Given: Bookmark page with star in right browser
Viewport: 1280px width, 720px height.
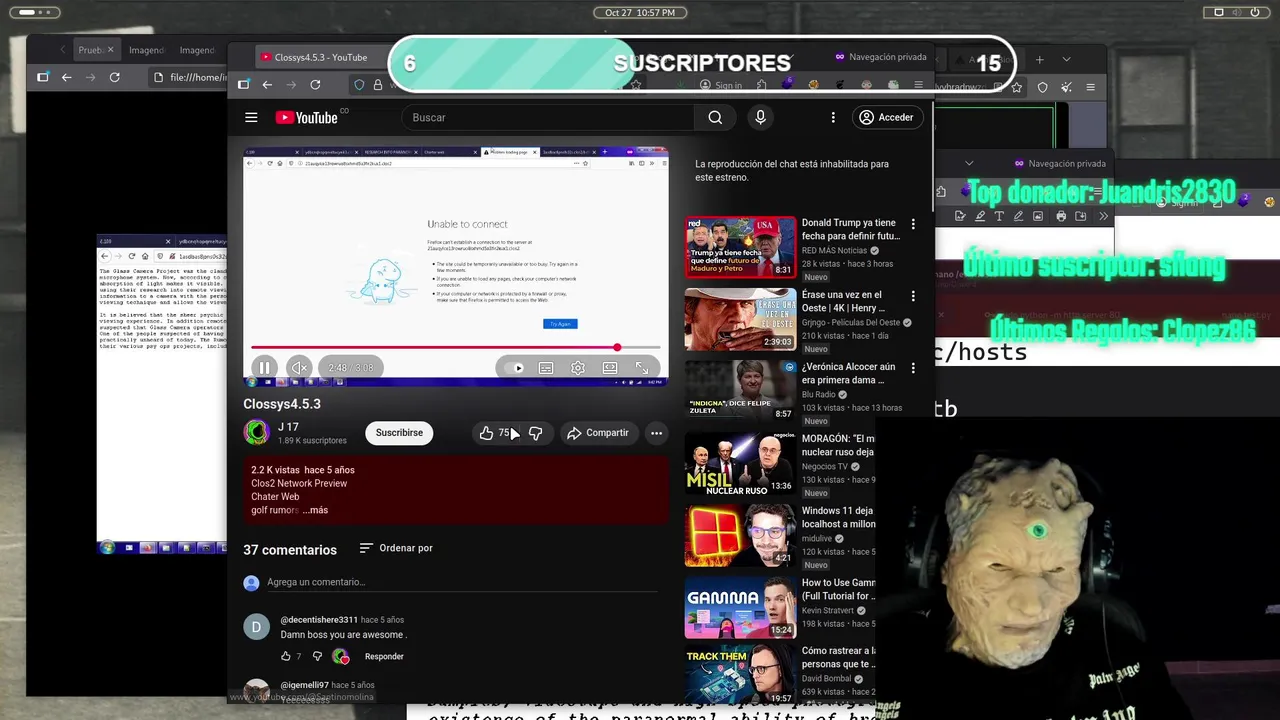Looking at the screenshot, I should tap(1017, 88).
